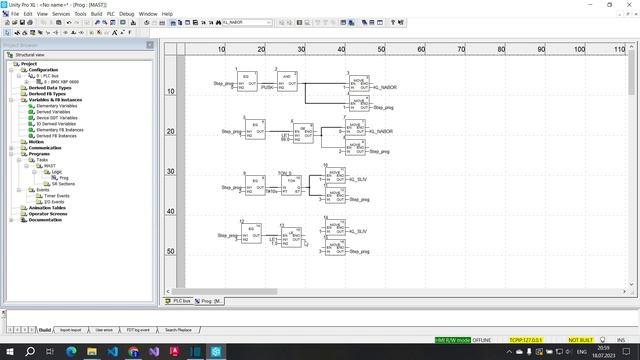This screenshot has height=360, width=640.
Task: Select Derived Data Types in tree
Action: (x=50, y=88)
